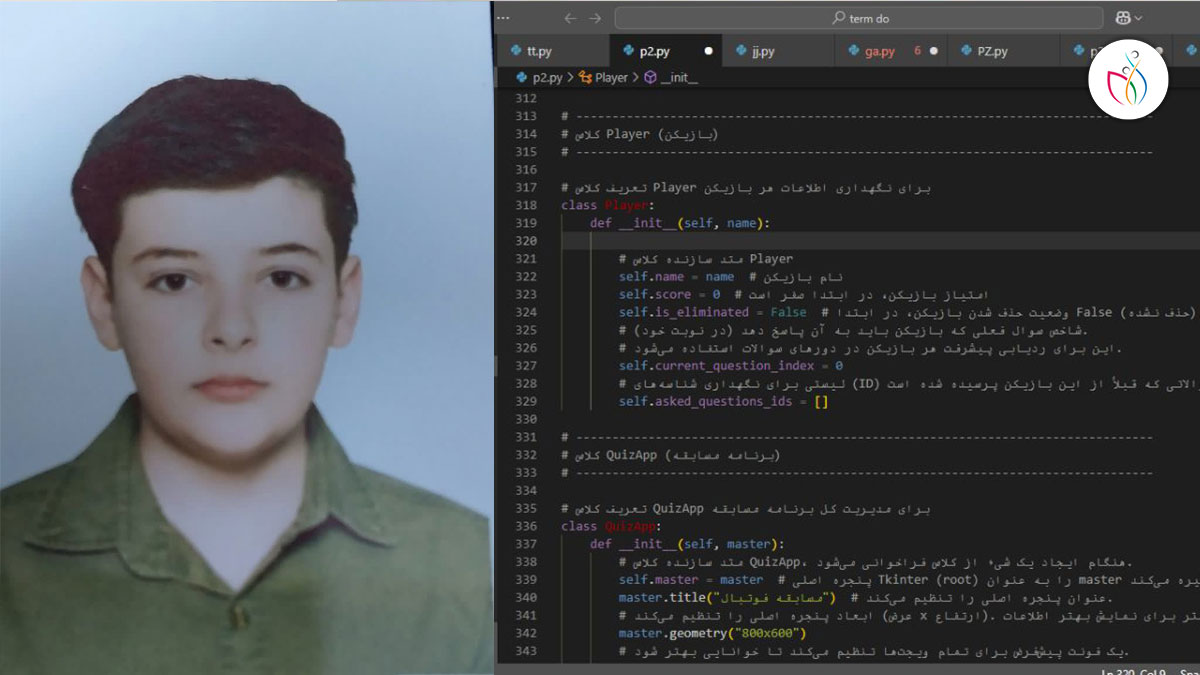The width and height of the screenshot is (1200, 675).
Task: Click line number 336 in the gutter
Action: [525, 526]
